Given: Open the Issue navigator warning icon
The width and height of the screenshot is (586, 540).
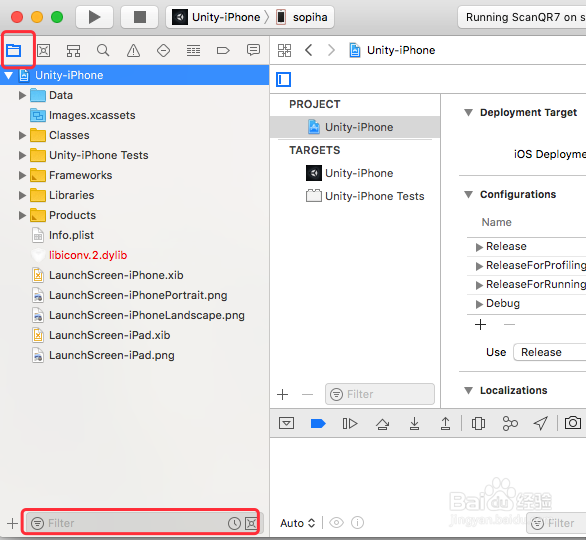Looking at the screenshot, I should pyautogui.click(x=133, y=50).
